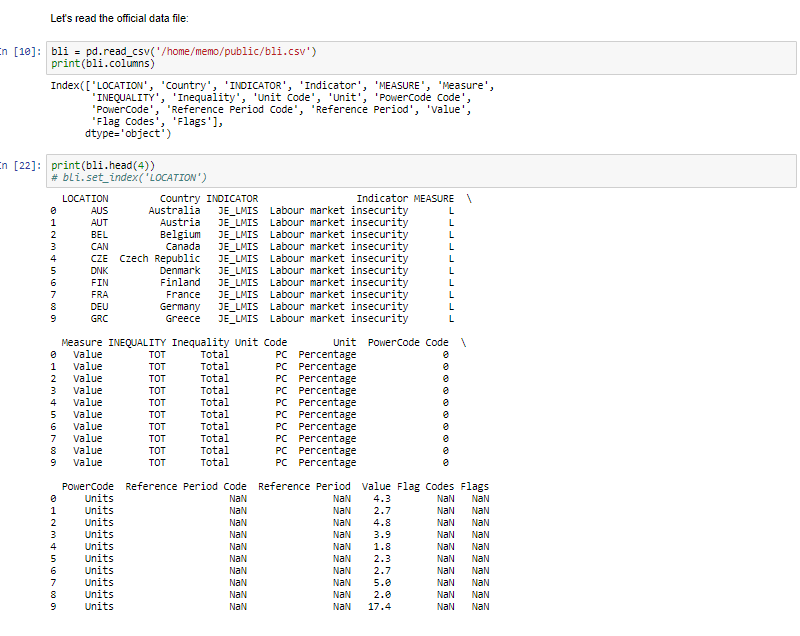800x636 pixels.
Task: Click the 'INDICATOR' column header in the printed table
Action: pos(232,198)
